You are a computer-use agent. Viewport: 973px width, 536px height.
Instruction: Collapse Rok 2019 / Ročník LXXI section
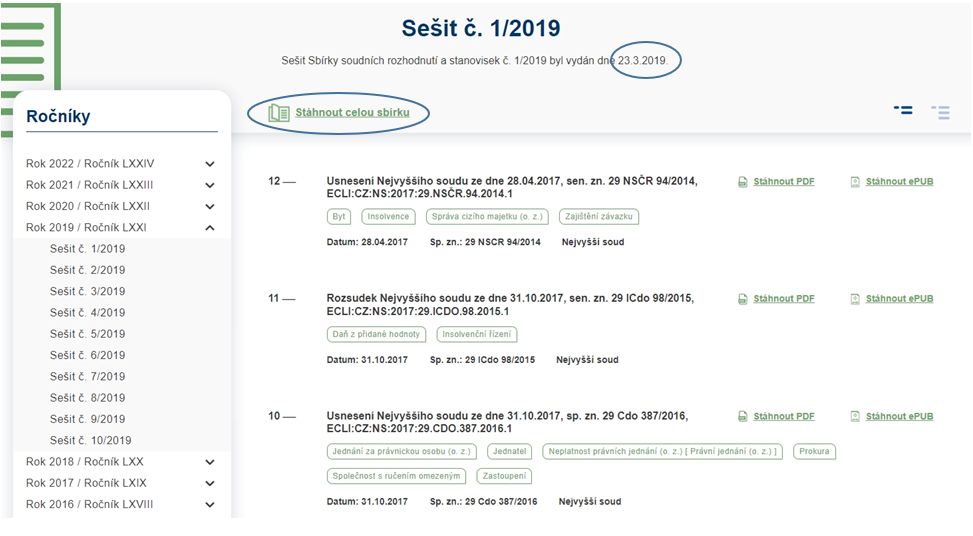click(210, 228)
